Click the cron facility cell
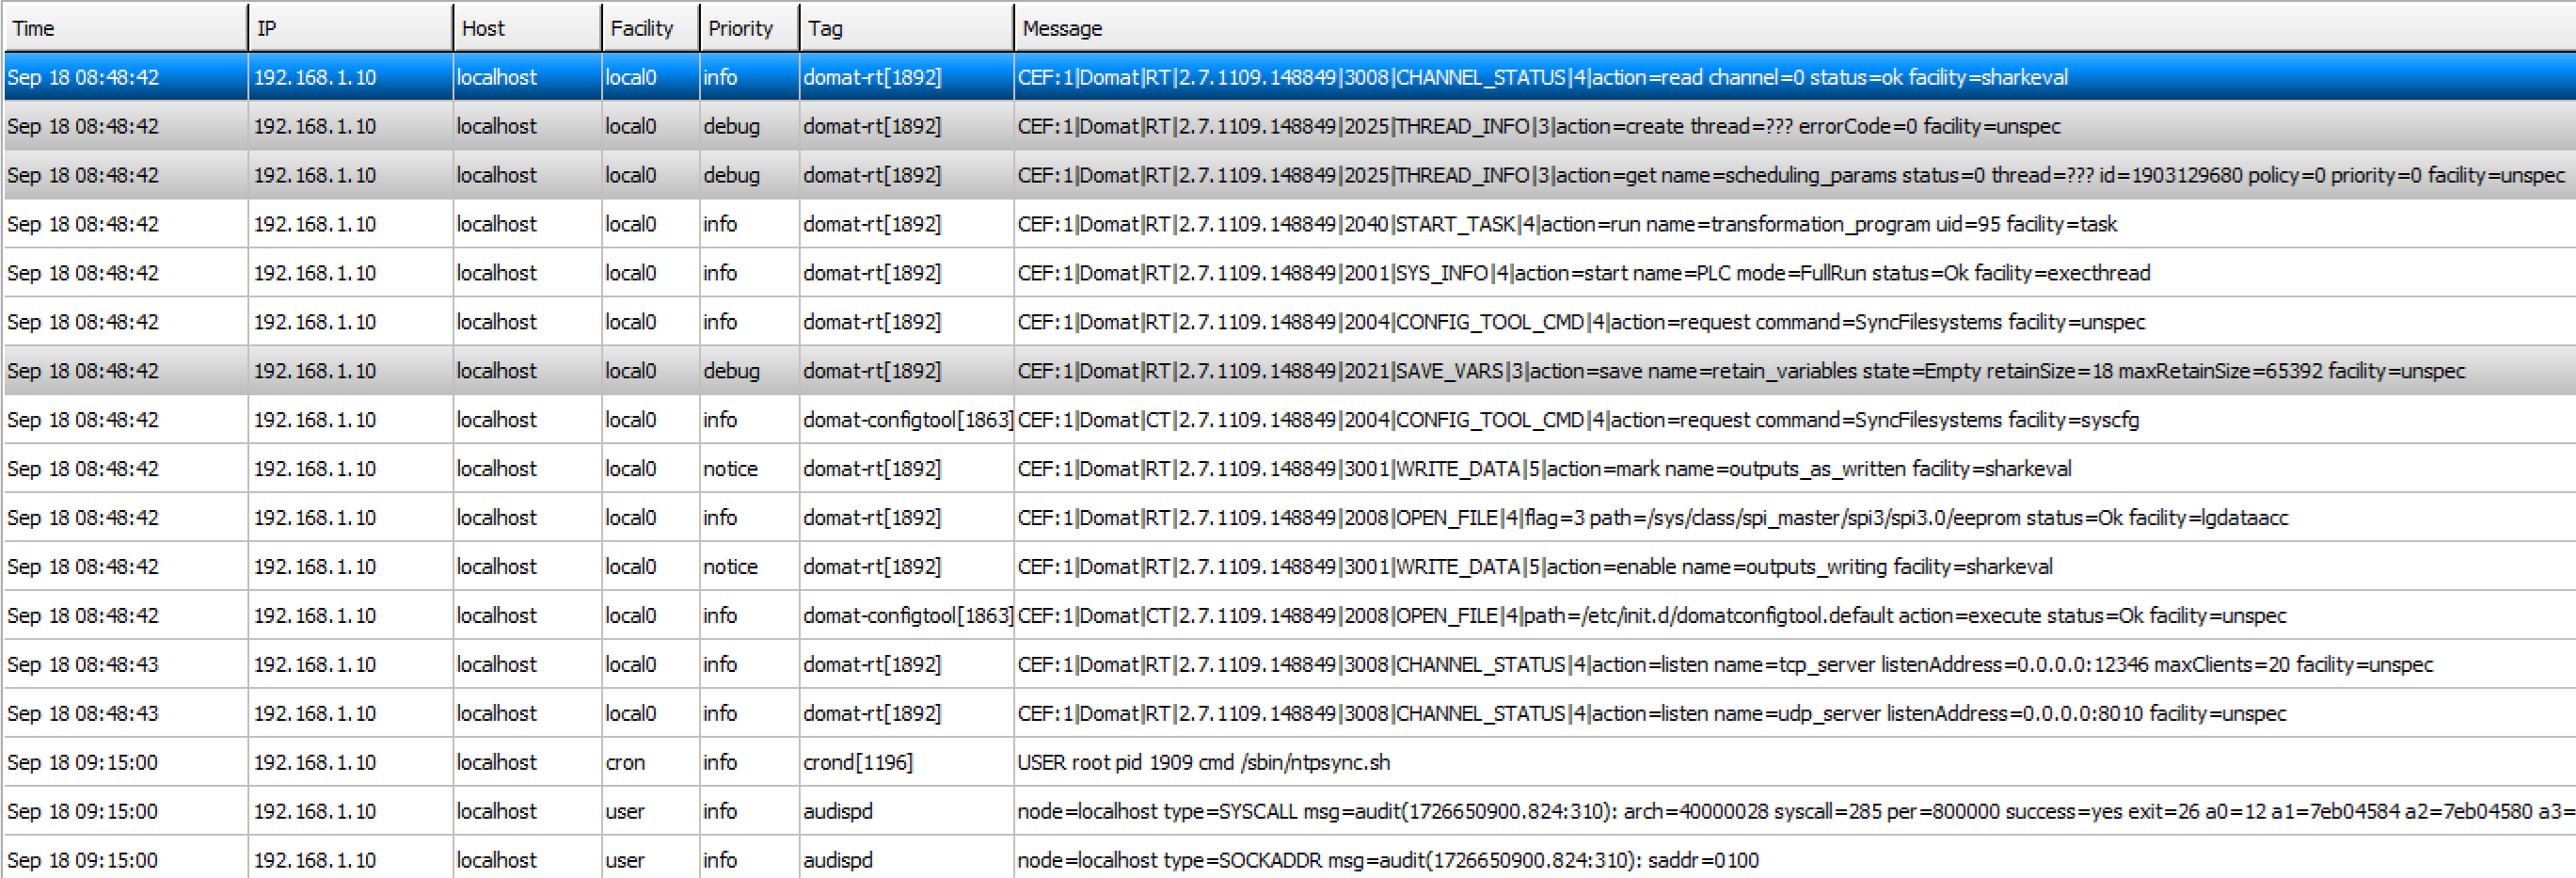 pos(625,763)
